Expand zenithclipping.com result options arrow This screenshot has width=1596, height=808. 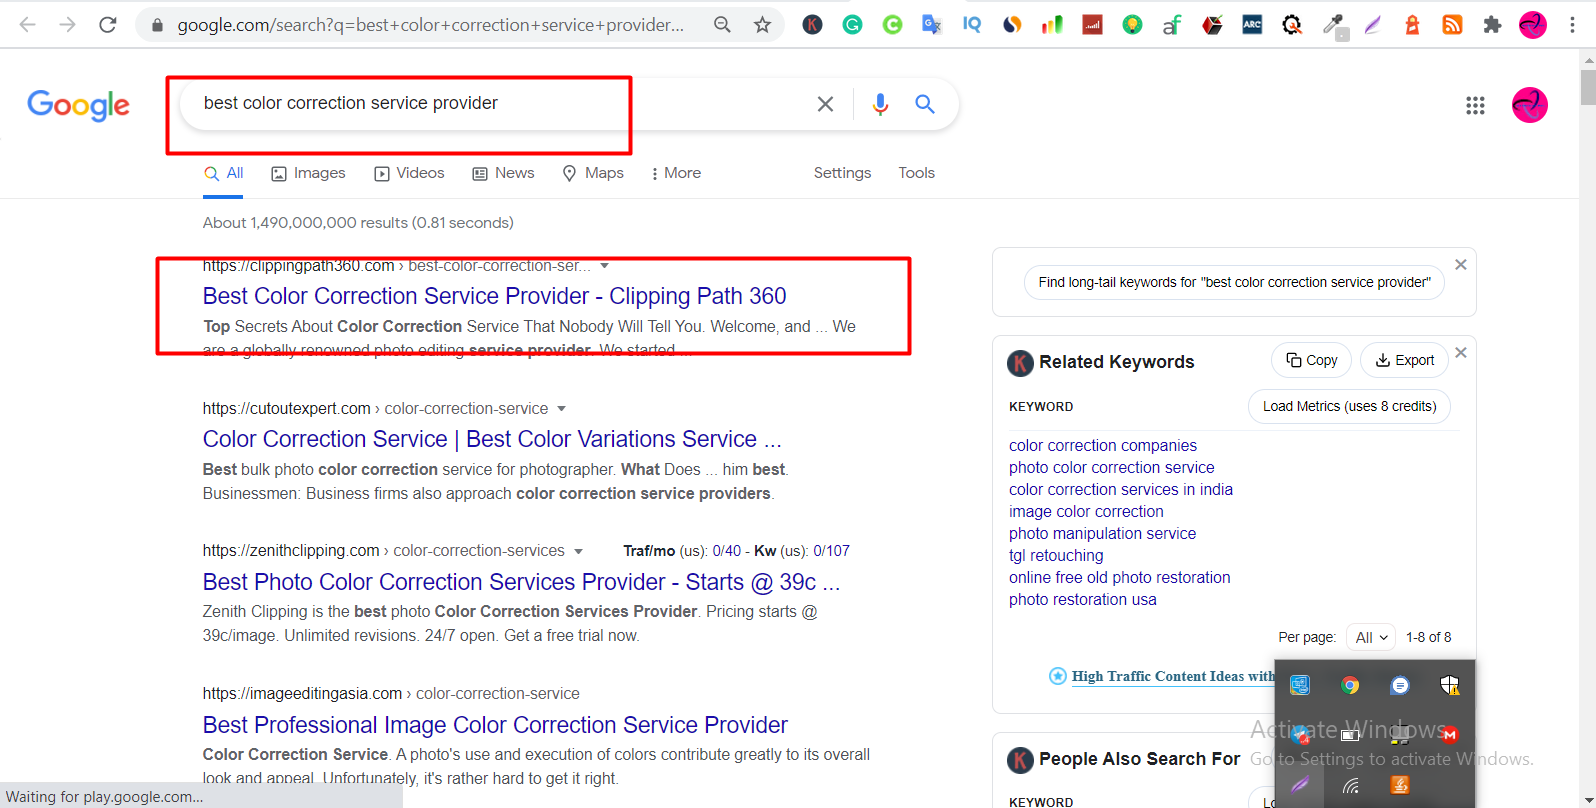(x=578, y=551)
